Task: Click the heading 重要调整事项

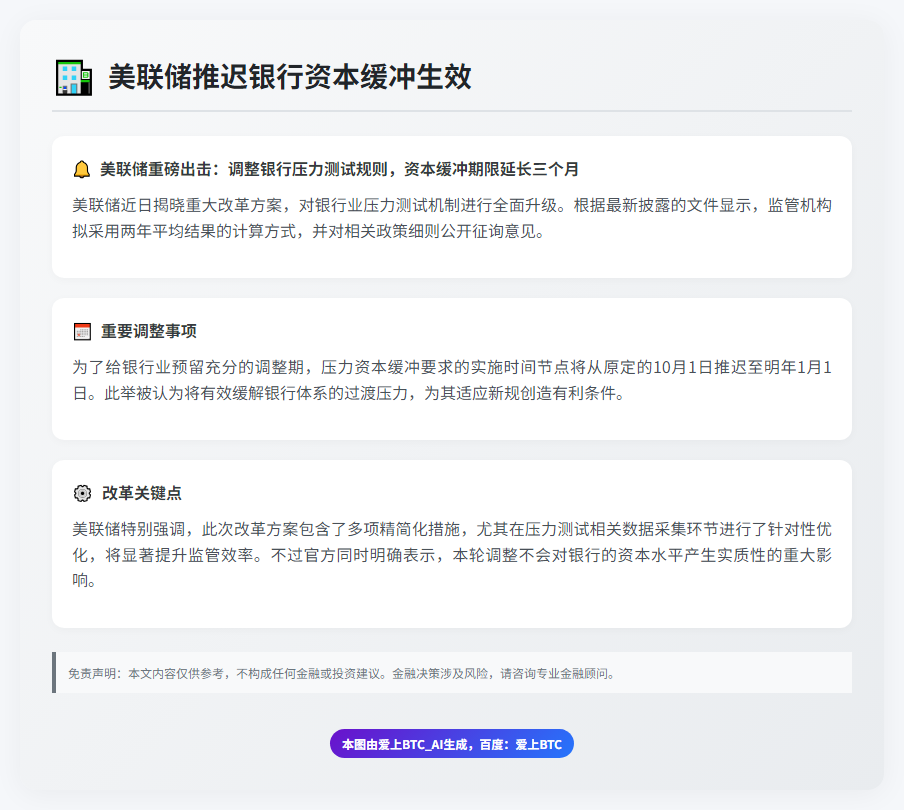Action: tap(149, 331)
